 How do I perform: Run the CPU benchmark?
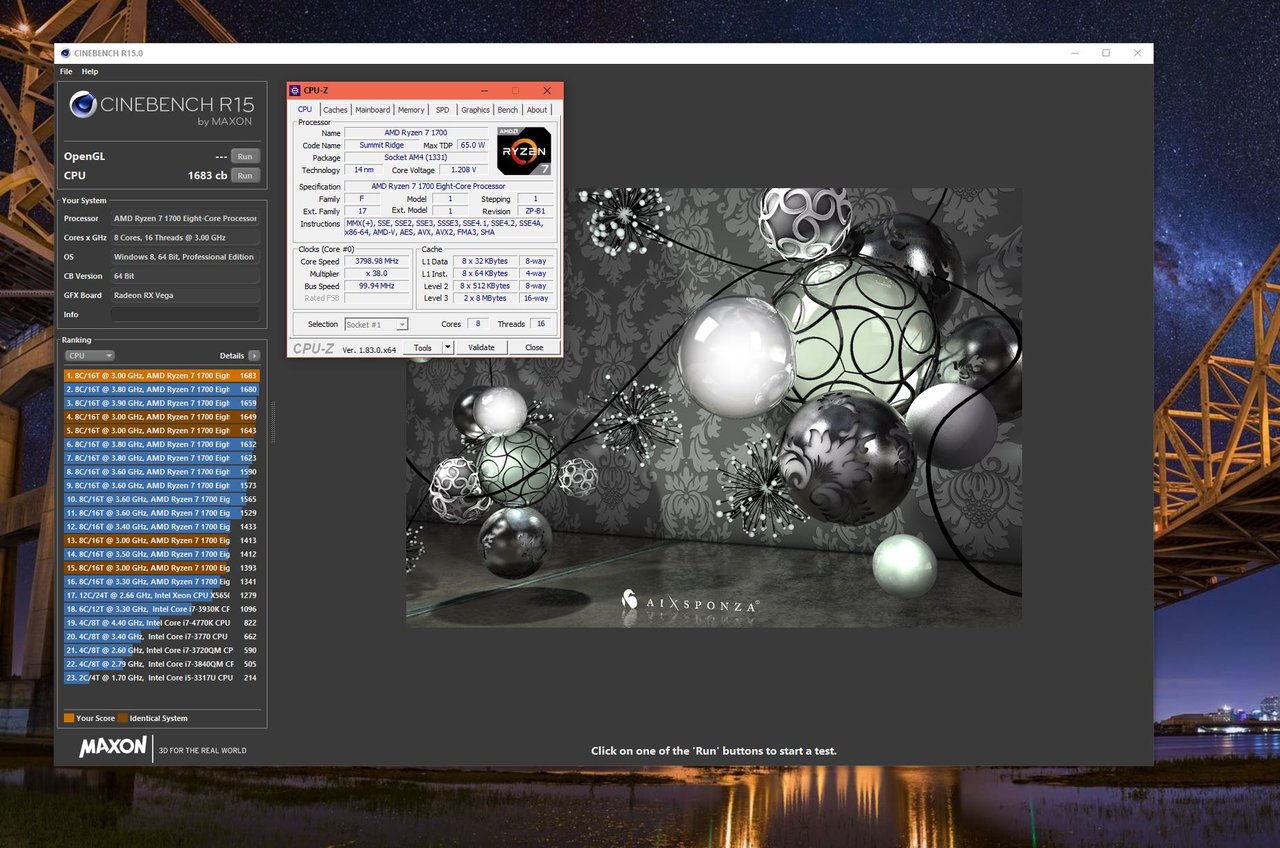point(245,175)
